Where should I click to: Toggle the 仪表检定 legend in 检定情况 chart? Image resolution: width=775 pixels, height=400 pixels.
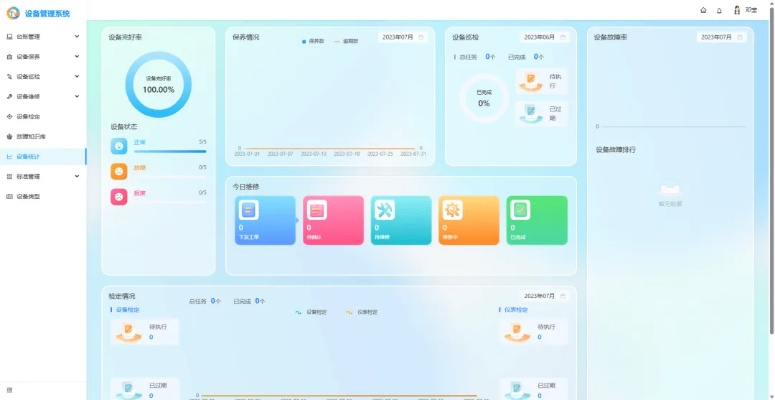click(x=362, y=312)
